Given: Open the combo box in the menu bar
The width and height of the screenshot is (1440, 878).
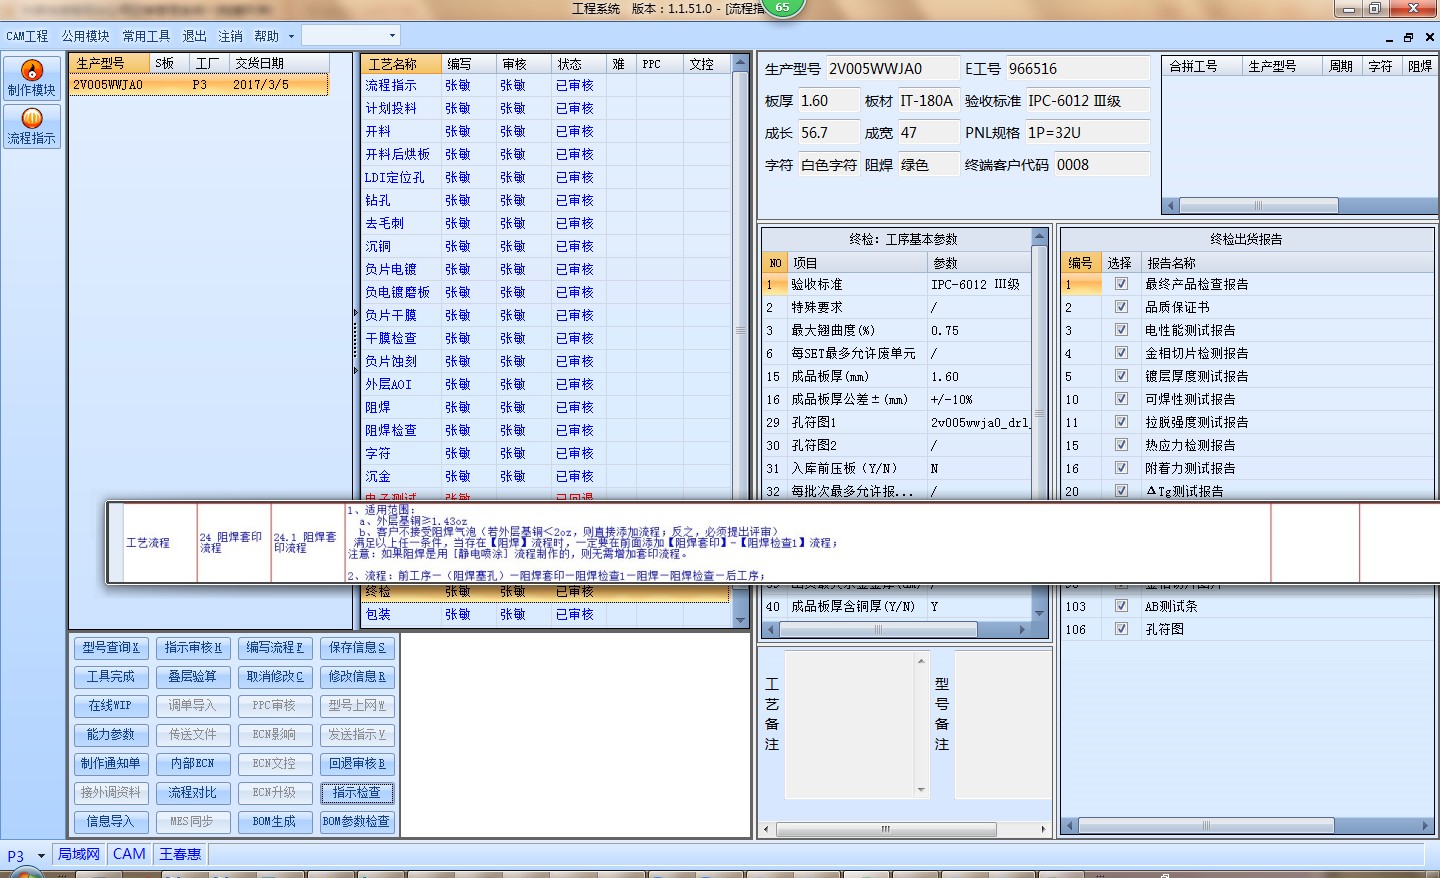Looking at the screenshot, I should tap(351, 35).
